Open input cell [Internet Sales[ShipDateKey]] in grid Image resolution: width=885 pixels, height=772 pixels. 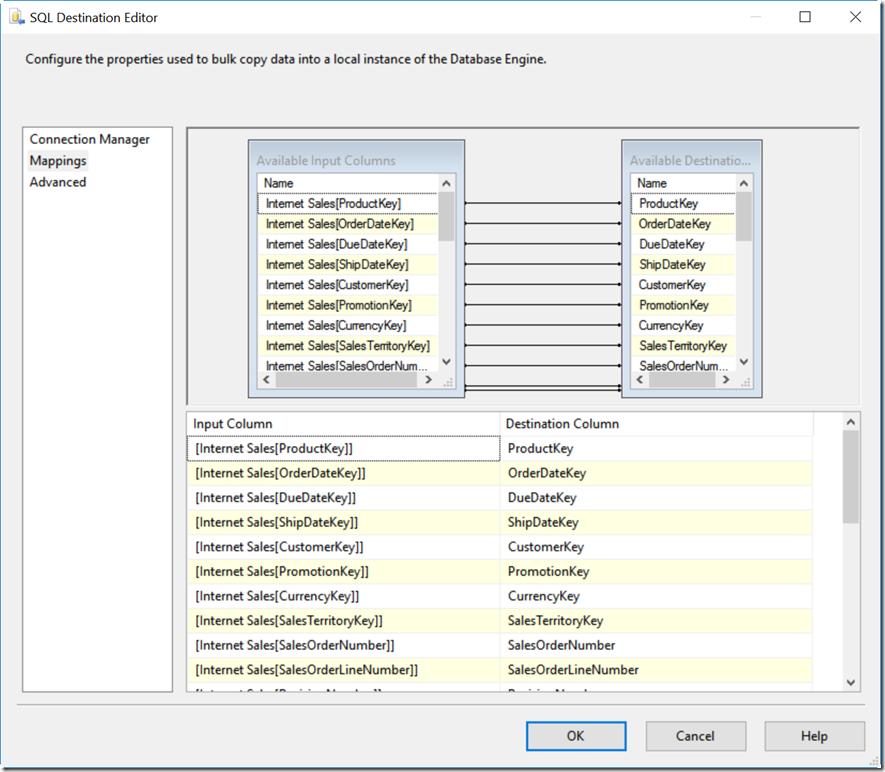click(343, 523)
